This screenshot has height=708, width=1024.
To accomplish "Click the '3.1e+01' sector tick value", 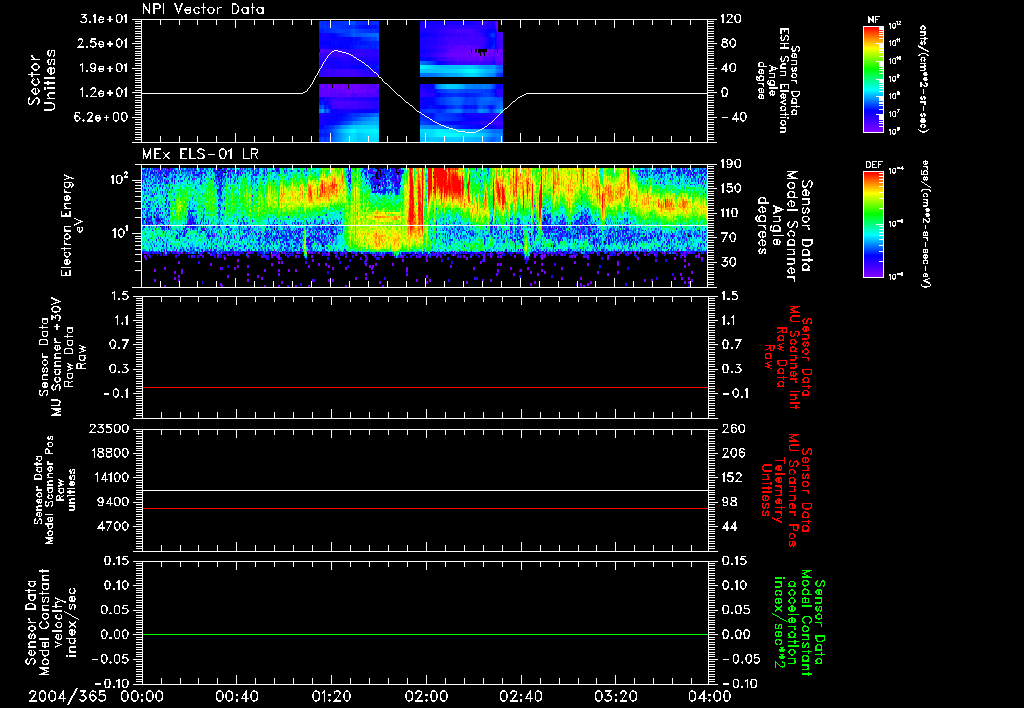I will coord(104,19).
